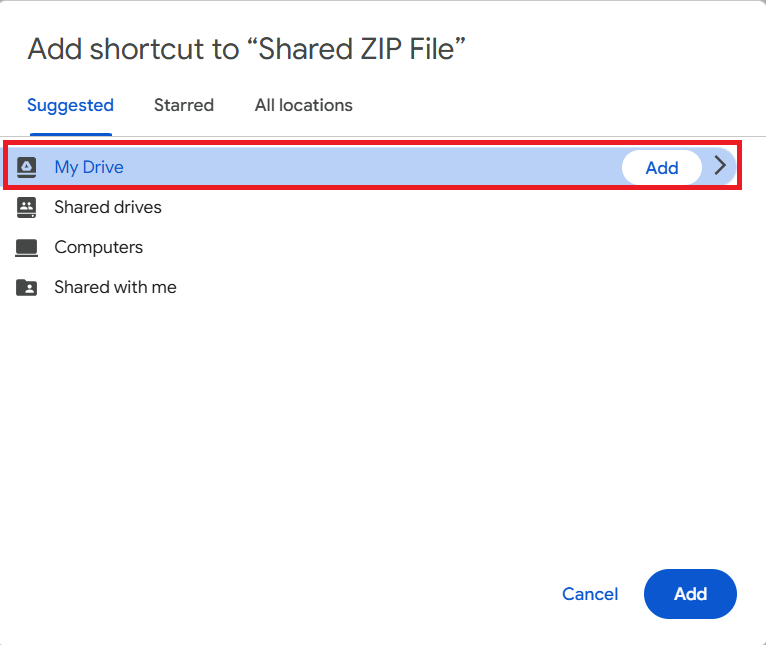
Task: Cancel the add shortcut dialog
Action: 590,594
